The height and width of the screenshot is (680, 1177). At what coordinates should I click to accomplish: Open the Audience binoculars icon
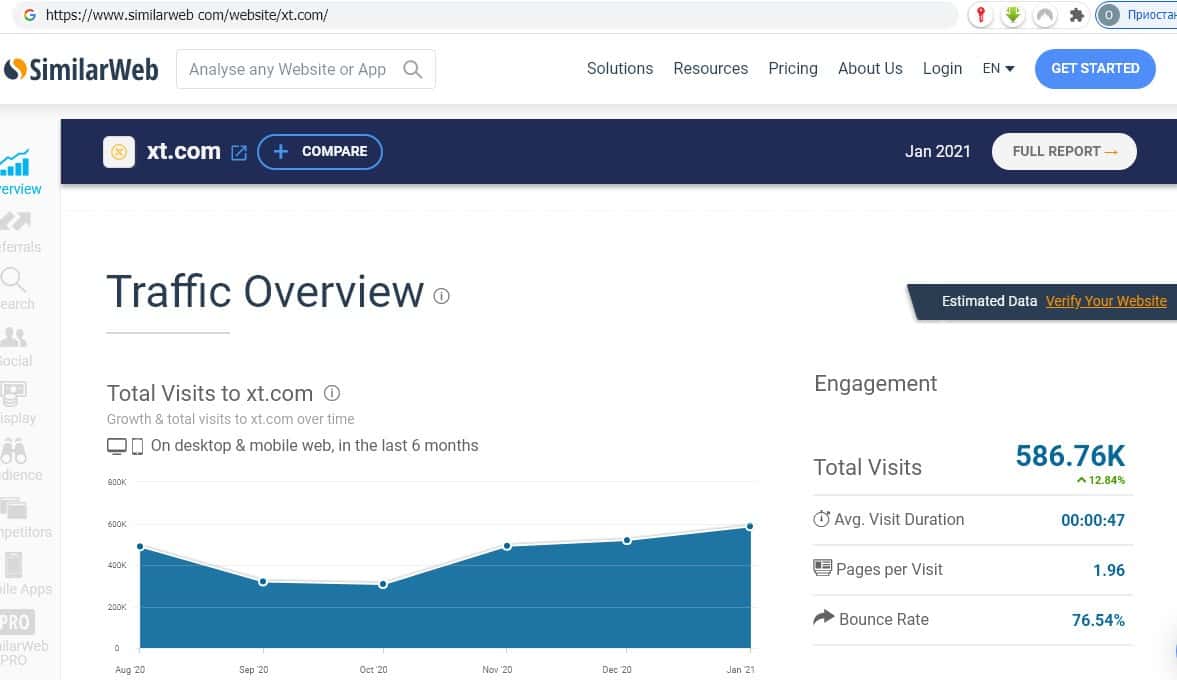14,450
